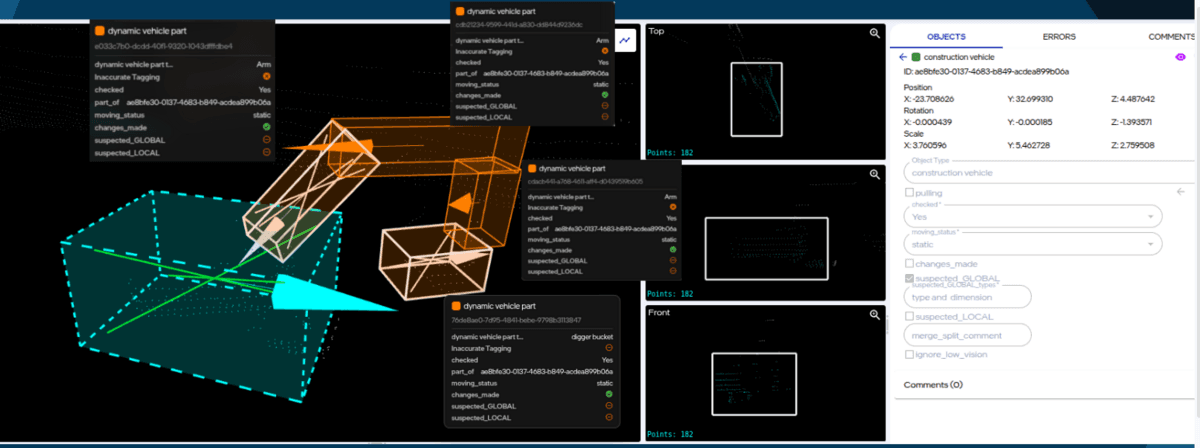Toggle the suspected_GLOBAL checkbox

[x=908, y=278]
